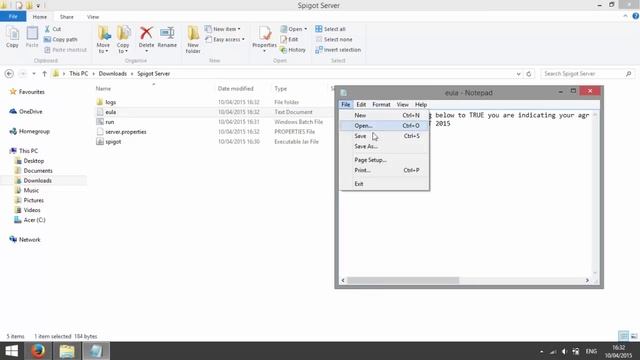Click Select all in the ribbon
640x360 pixels.
330,29
